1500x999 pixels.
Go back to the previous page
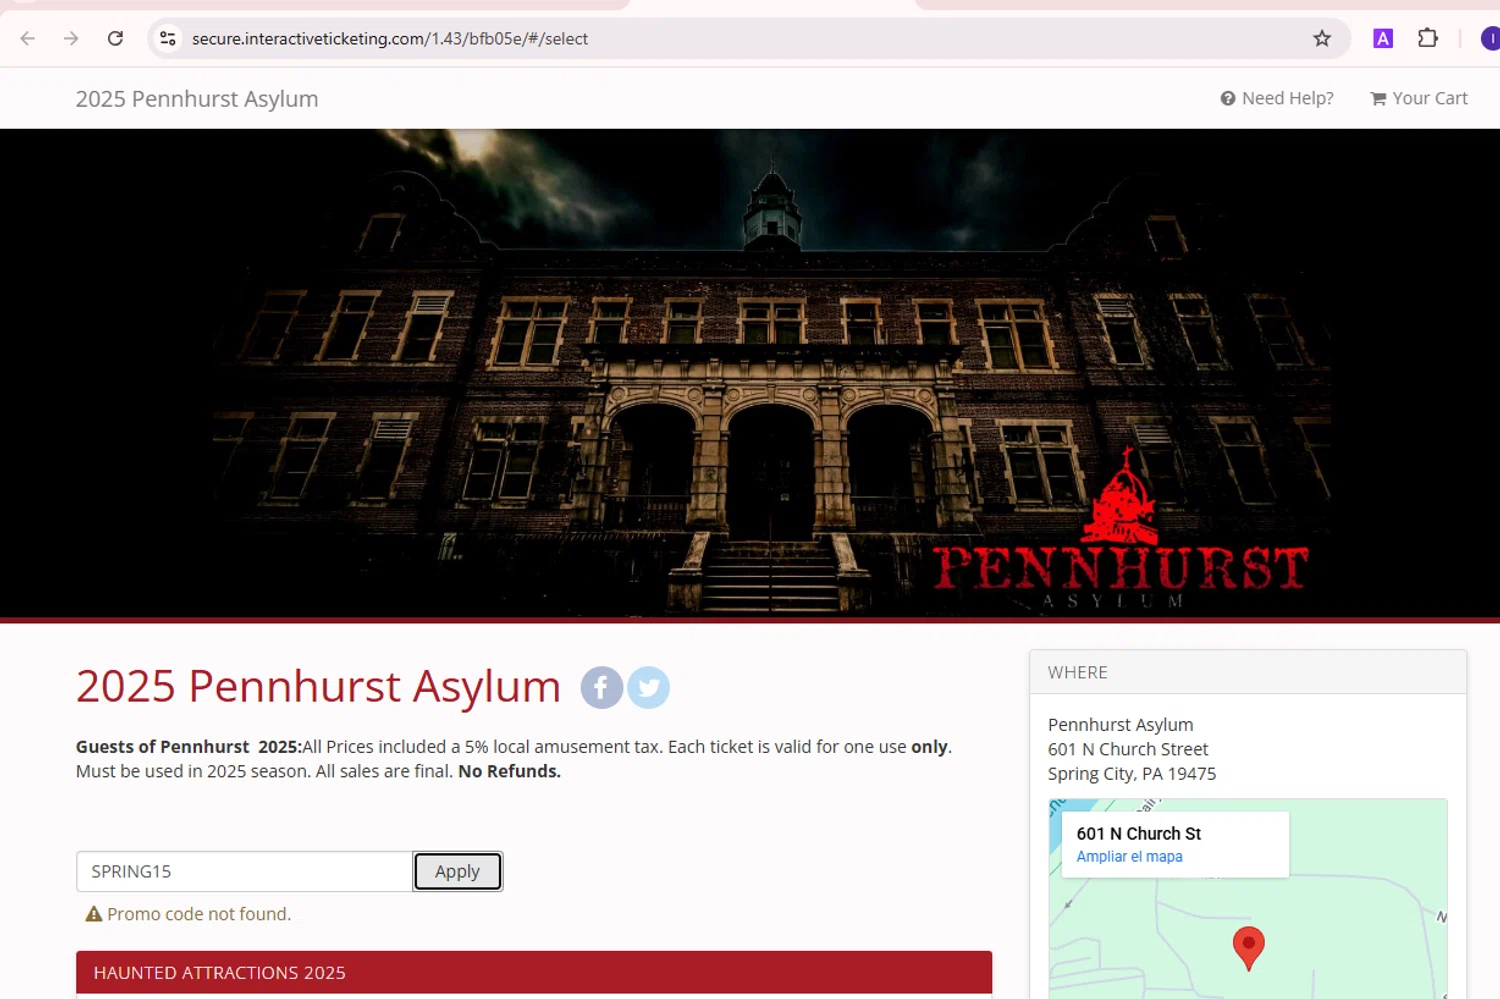point(28,39)
